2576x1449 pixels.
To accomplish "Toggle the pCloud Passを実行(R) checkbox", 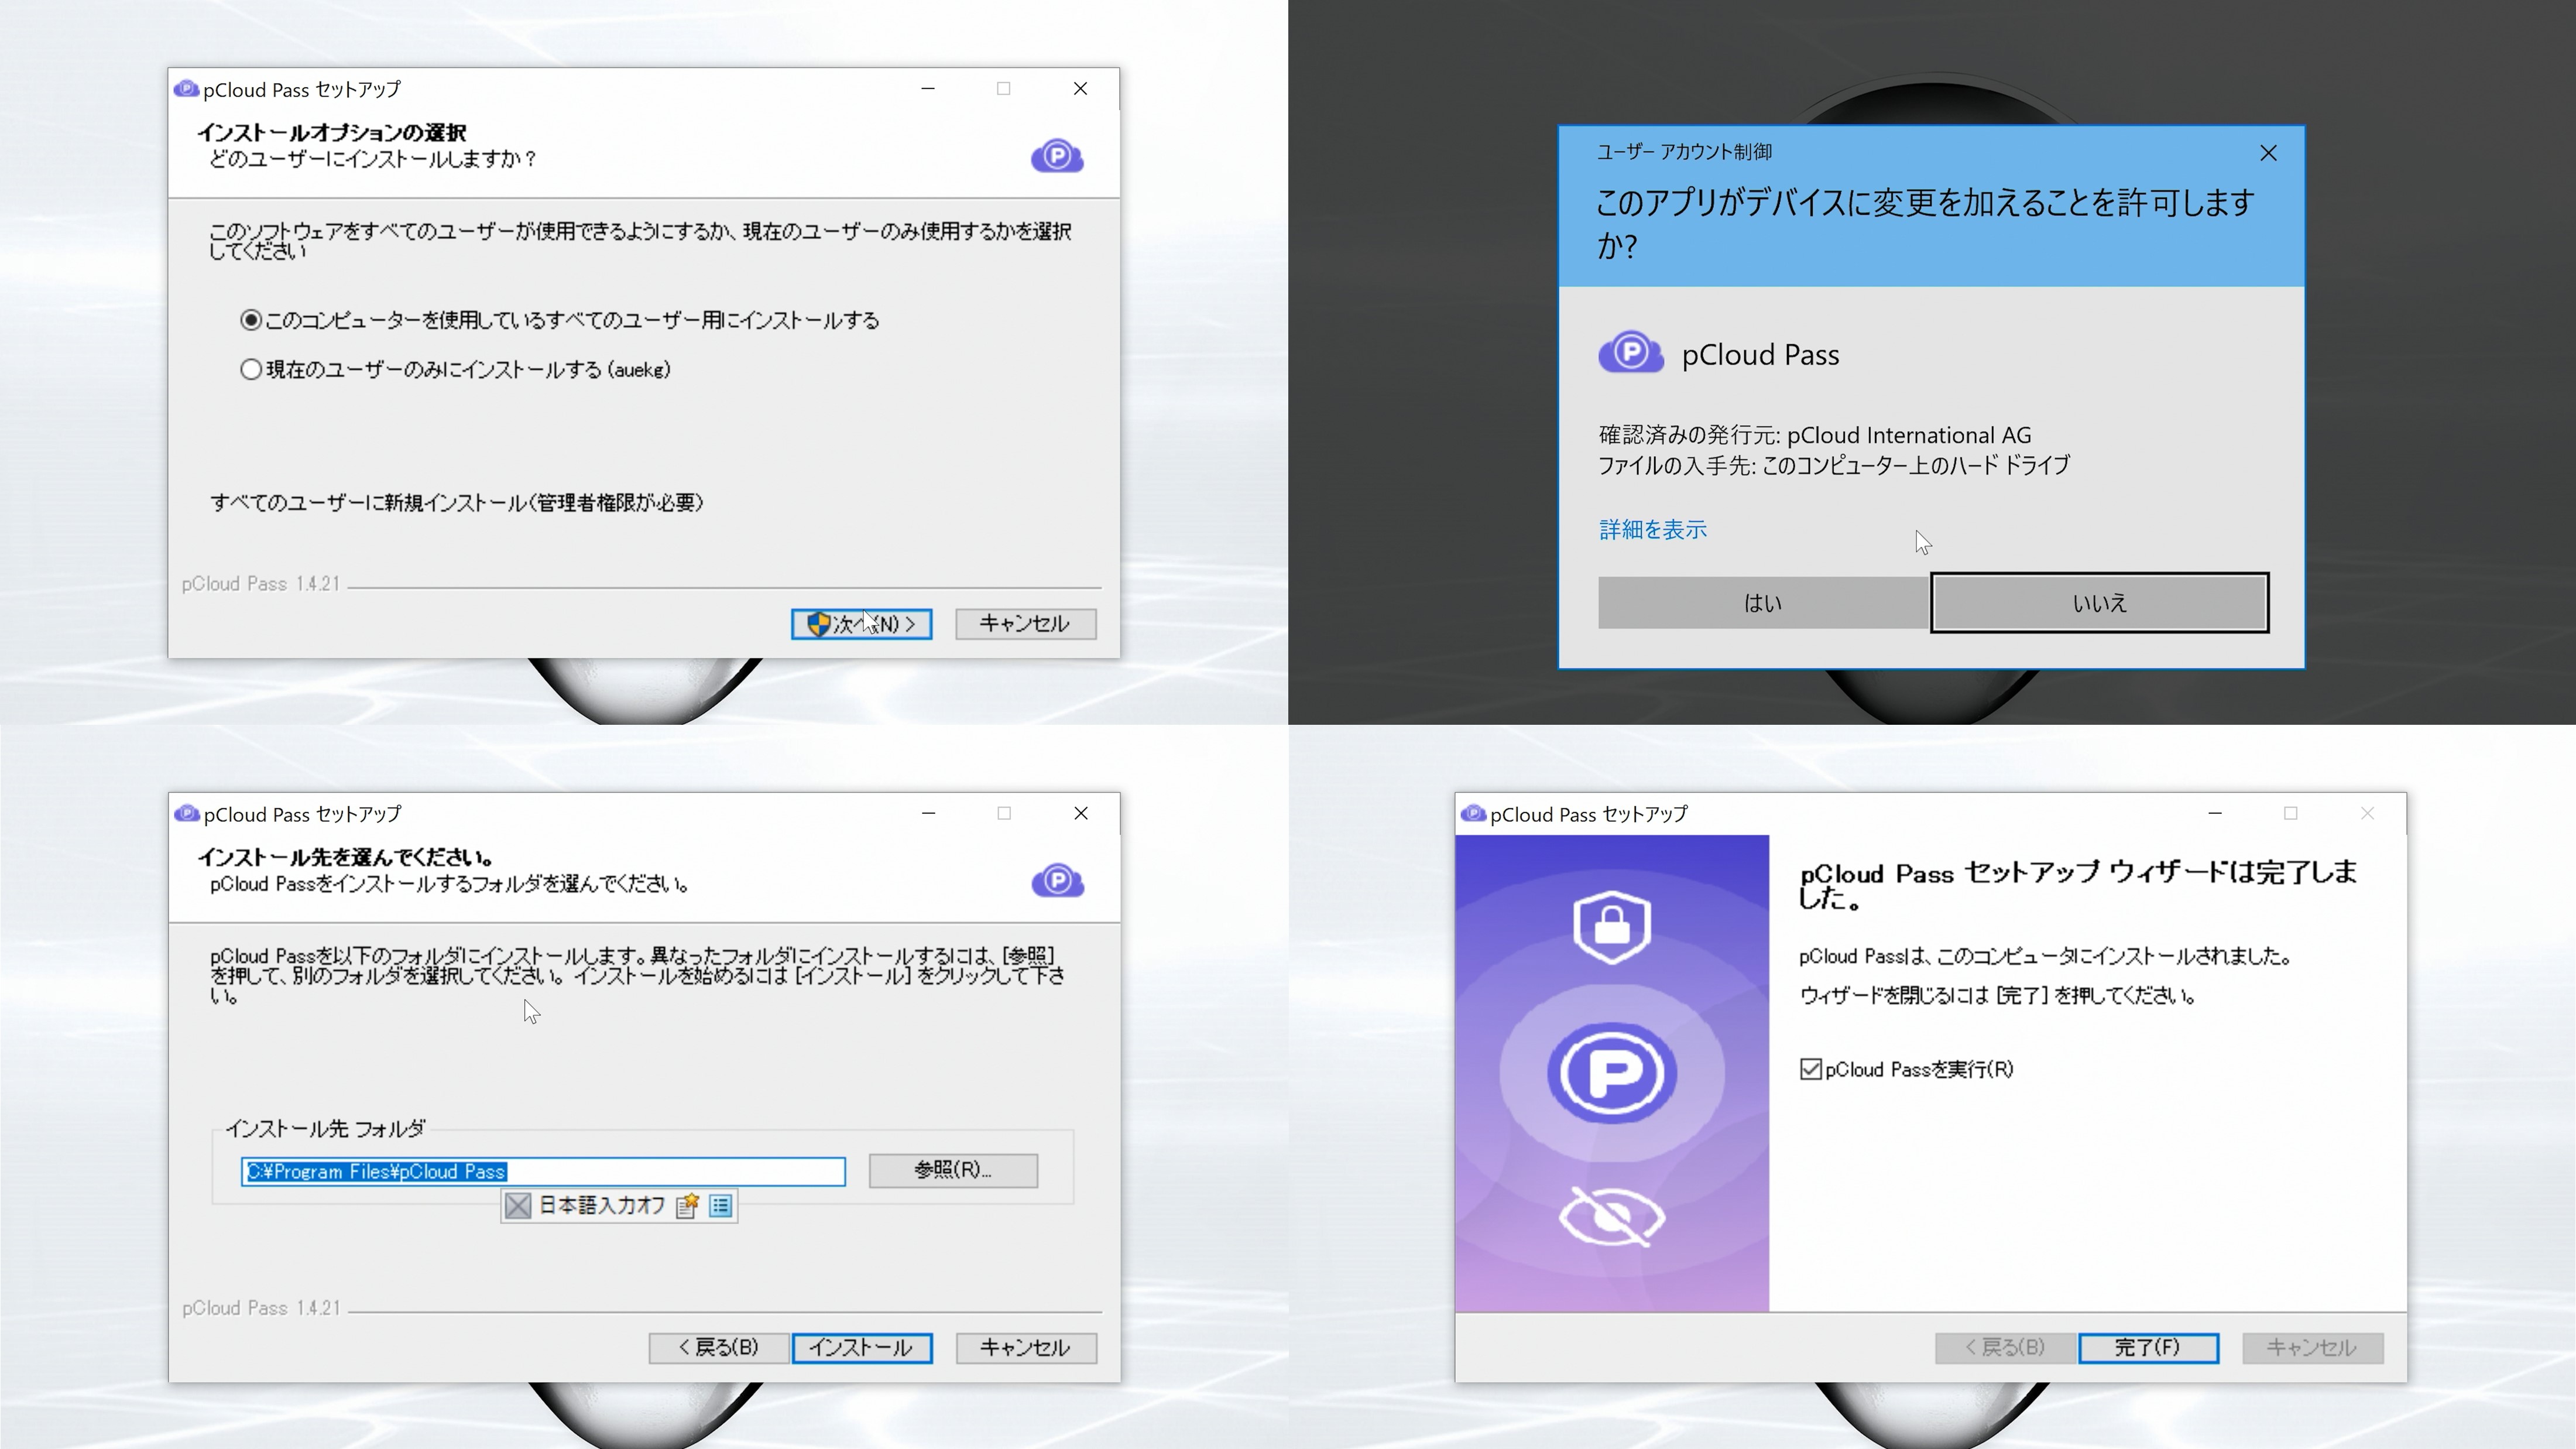I will [1810, 1070].
